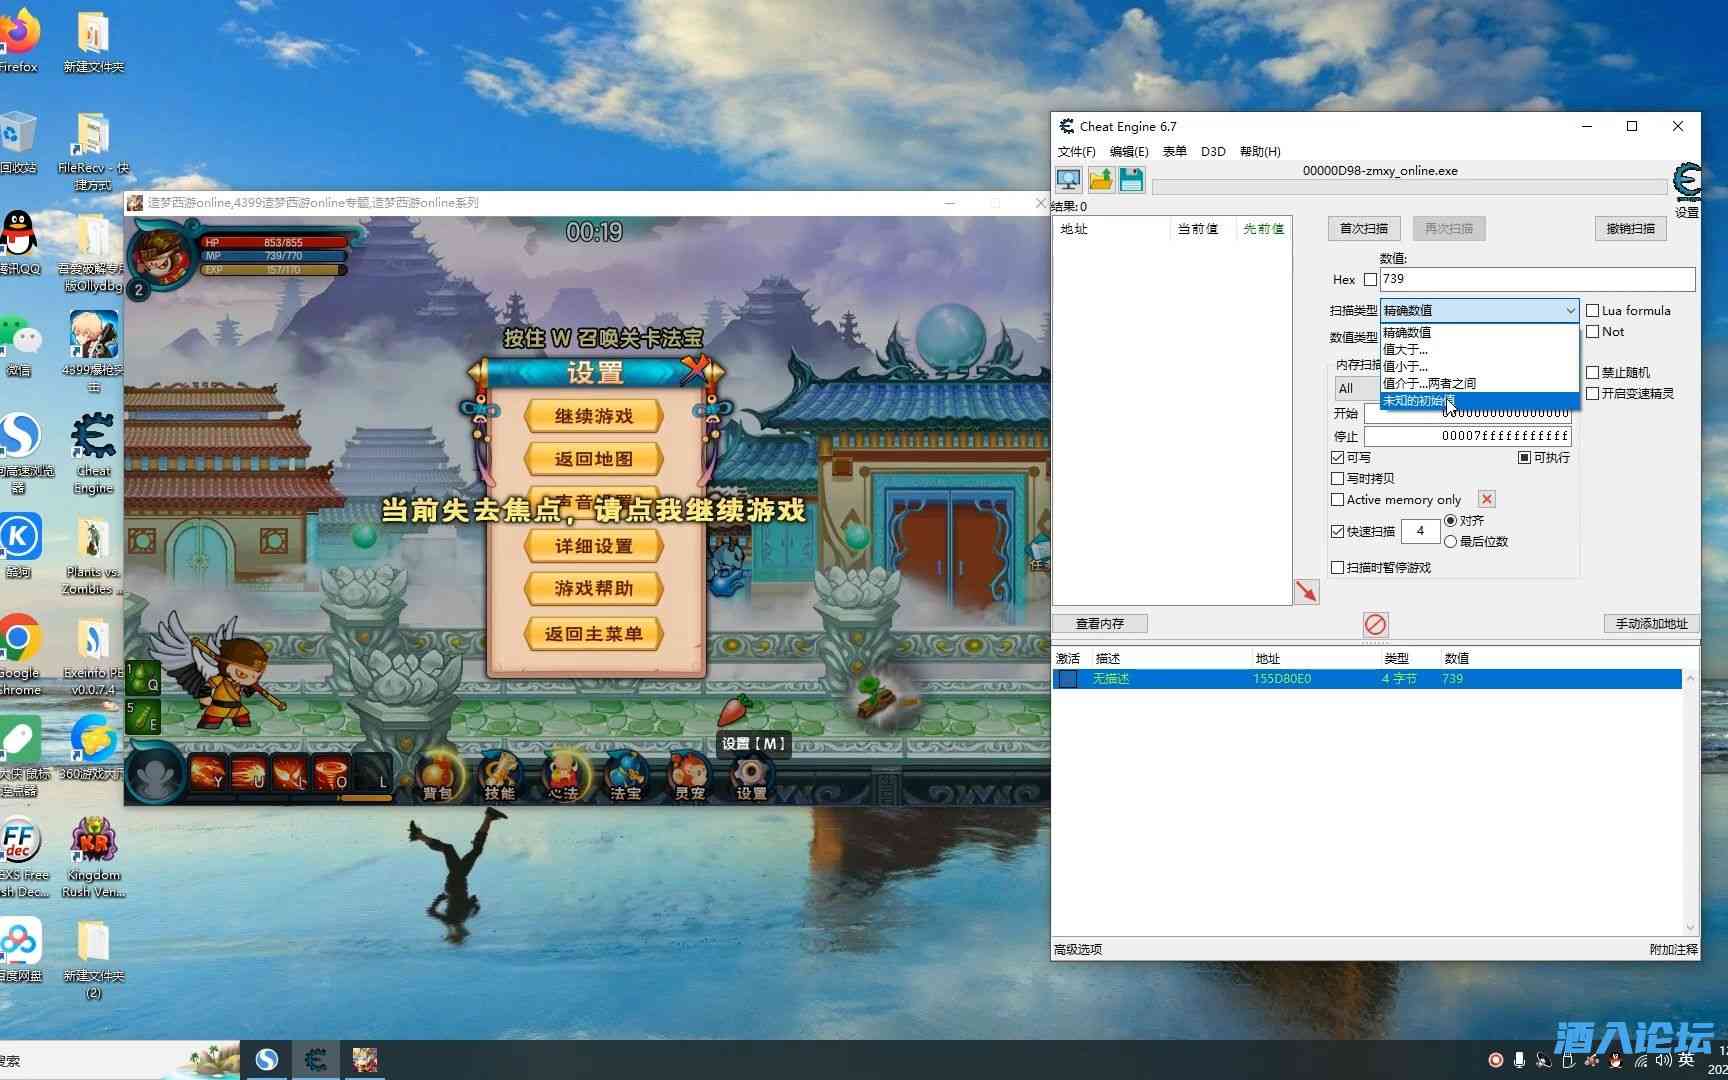Click the red arrow add-to-list icon
The height and width of the screenshot is (1080, 1728).
pos(1306,592)
